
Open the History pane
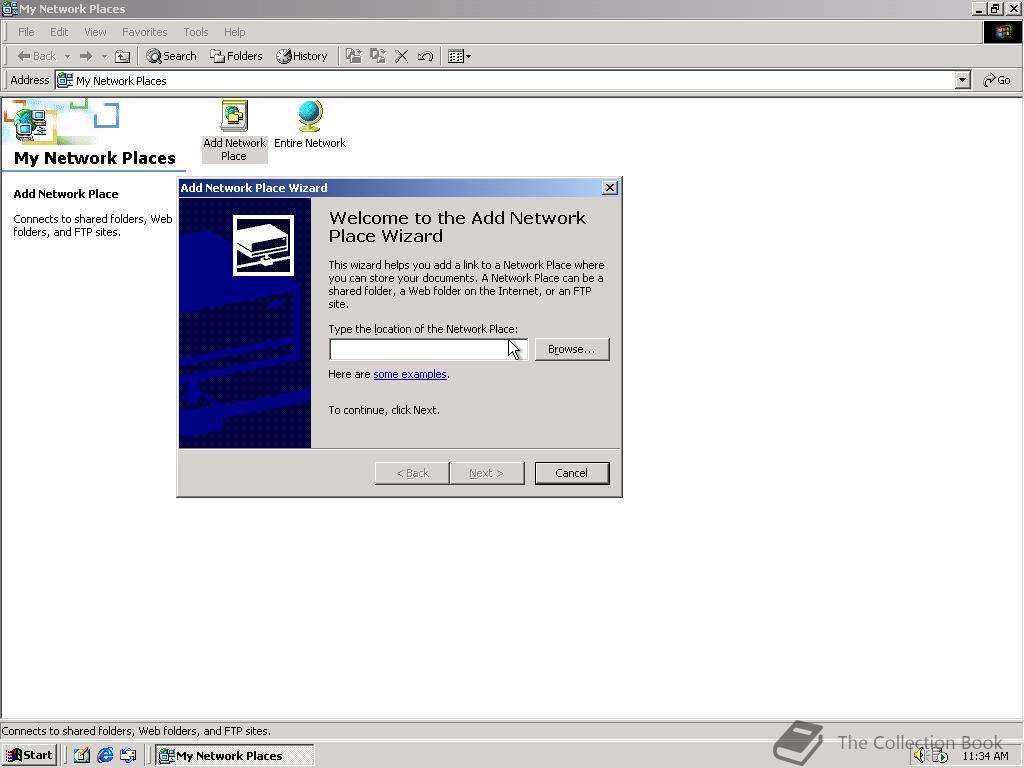302,56
